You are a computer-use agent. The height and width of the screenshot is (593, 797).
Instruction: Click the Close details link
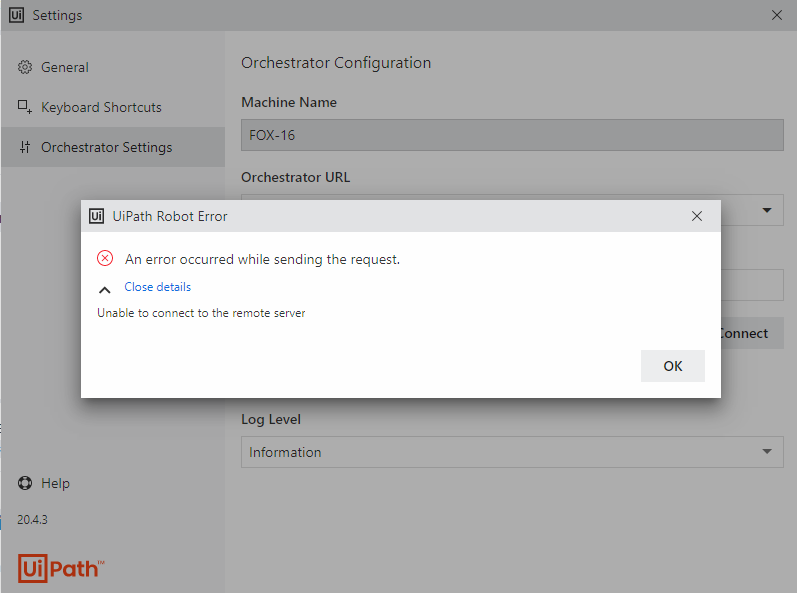click(157, 287)
